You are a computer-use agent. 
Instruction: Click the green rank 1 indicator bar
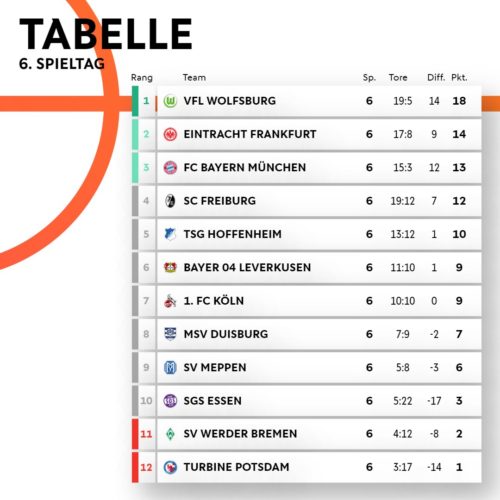coord(135,101)
